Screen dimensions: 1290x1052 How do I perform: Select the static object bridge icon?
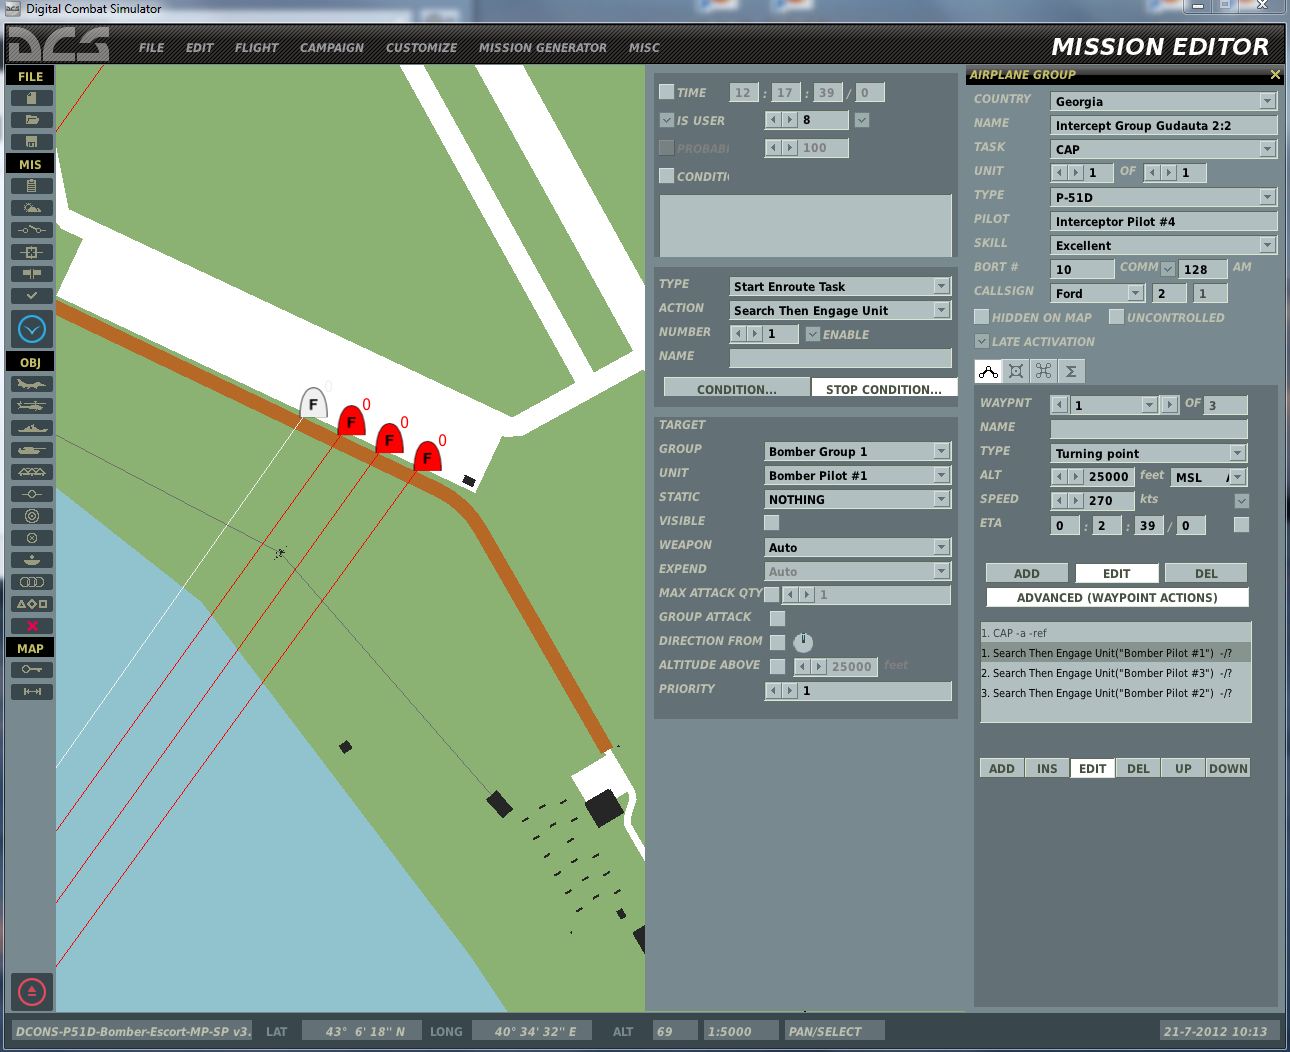tap(31, 472)
